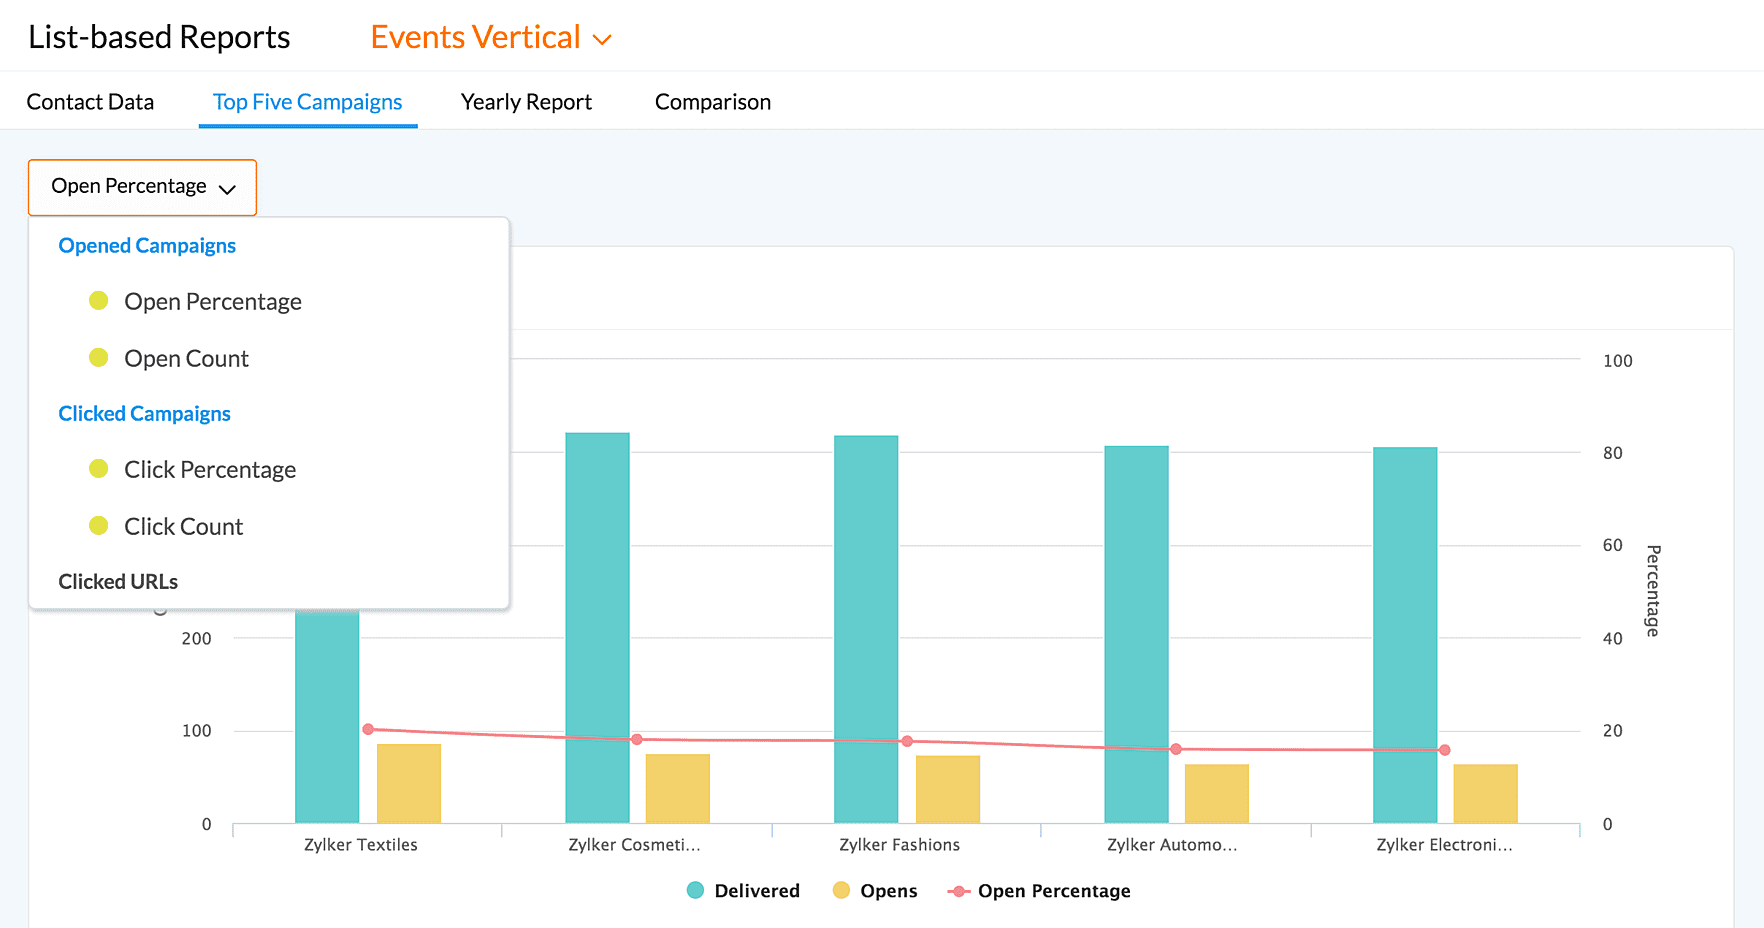
Task: Open the Events Vertical list dropdown
Action: coord(476,38)
